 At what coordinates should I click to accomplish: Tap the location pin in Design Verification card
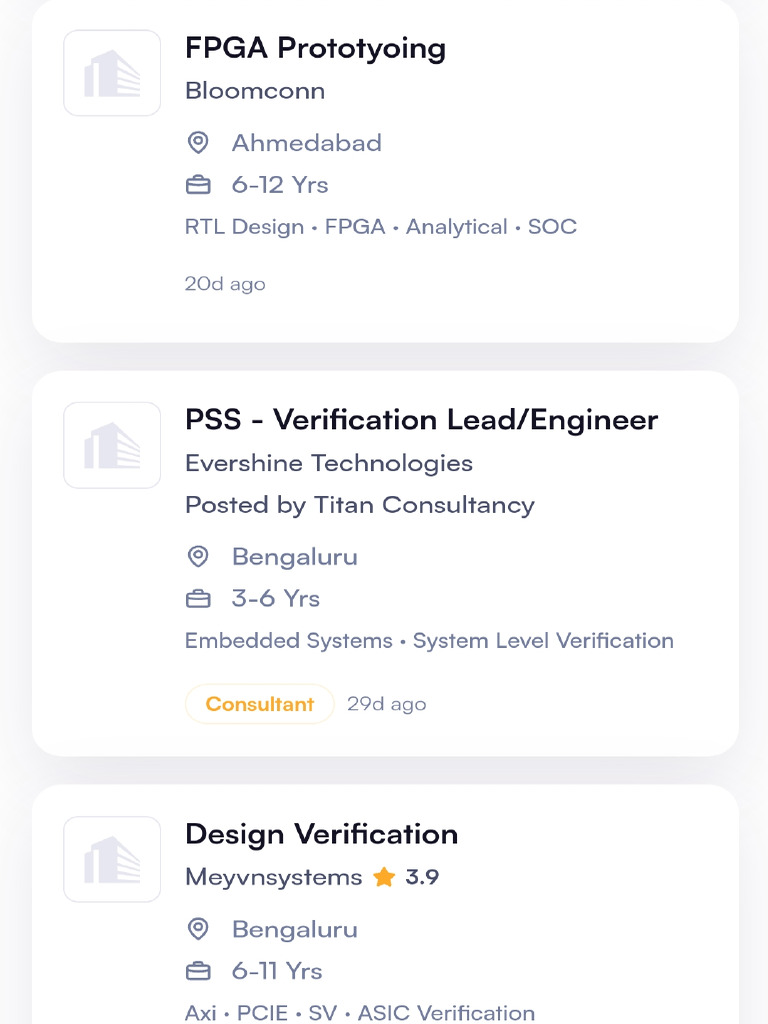pos(198,929)
